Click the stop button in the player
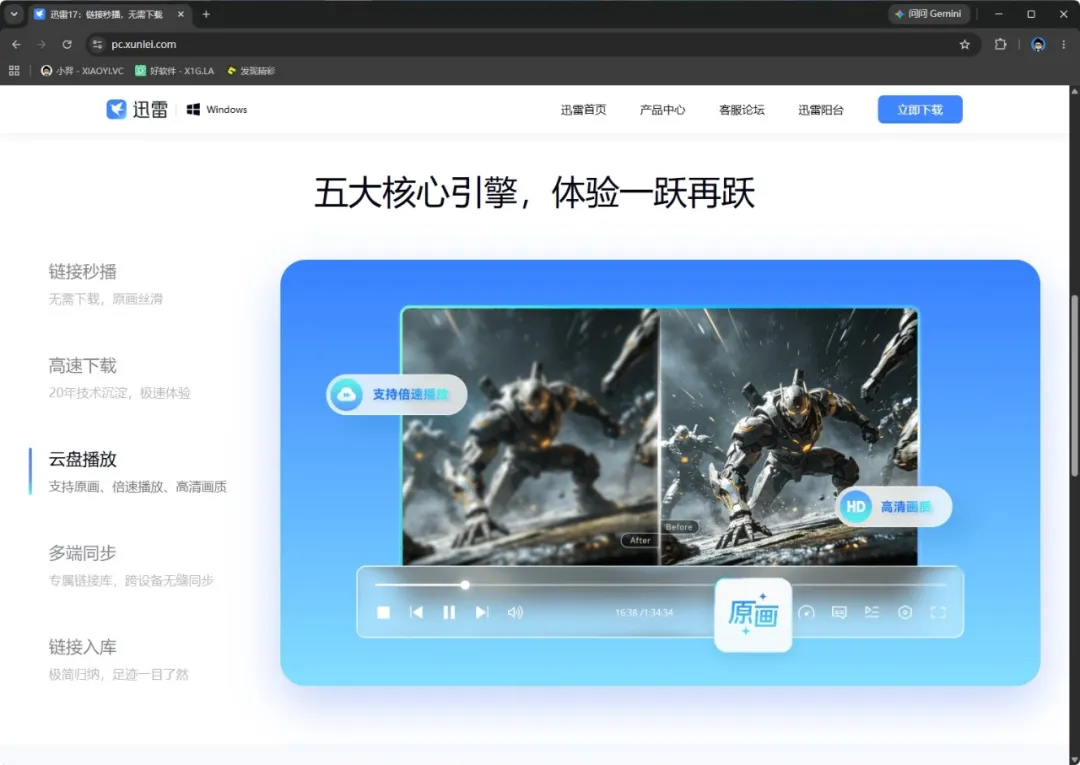 point(384,612)
